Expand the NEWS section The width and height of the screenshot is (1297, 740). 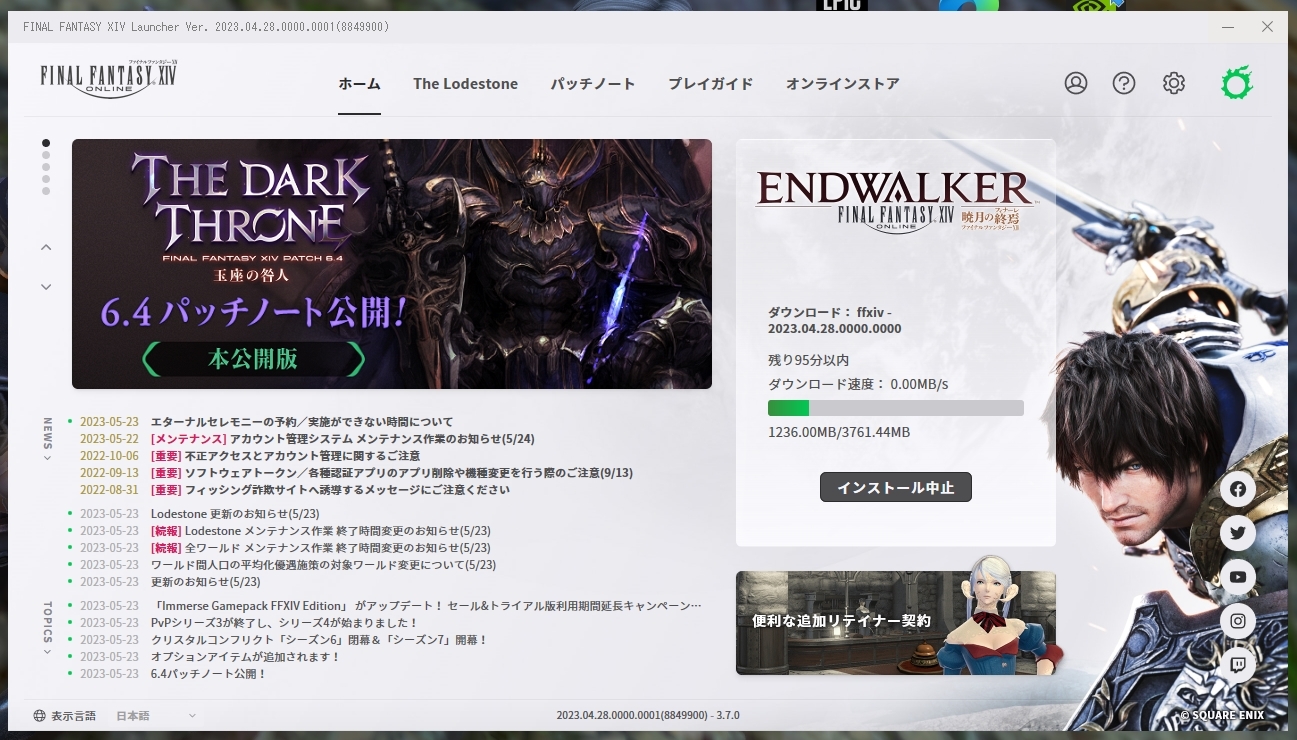point(47,440)
